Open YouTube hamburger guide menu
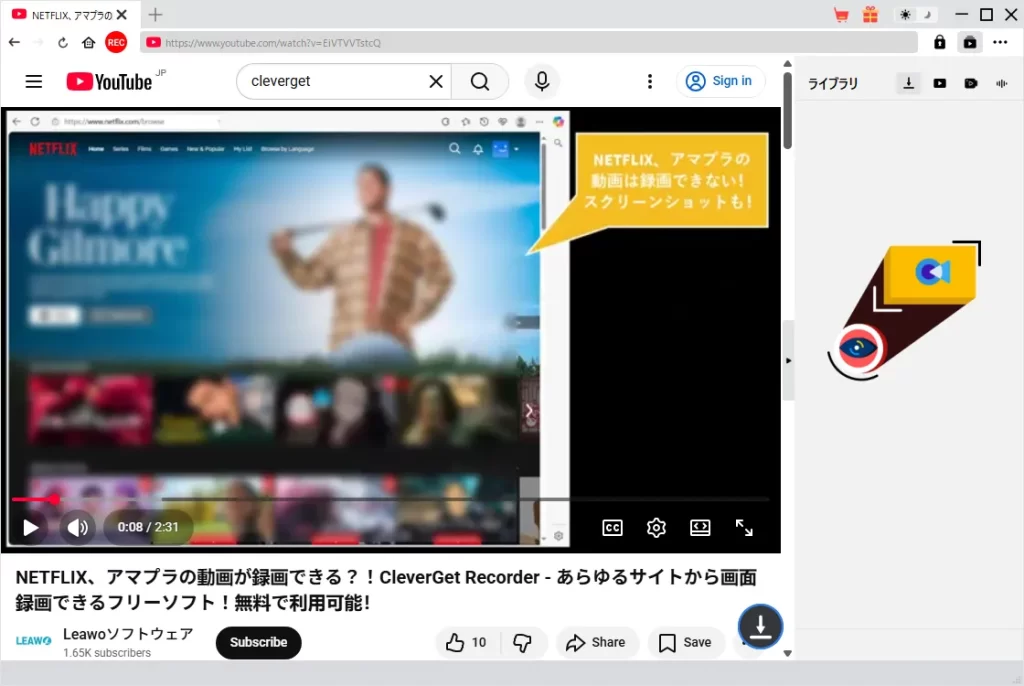The height and width of the screenshot is (686, 1024). click(34, 81)
